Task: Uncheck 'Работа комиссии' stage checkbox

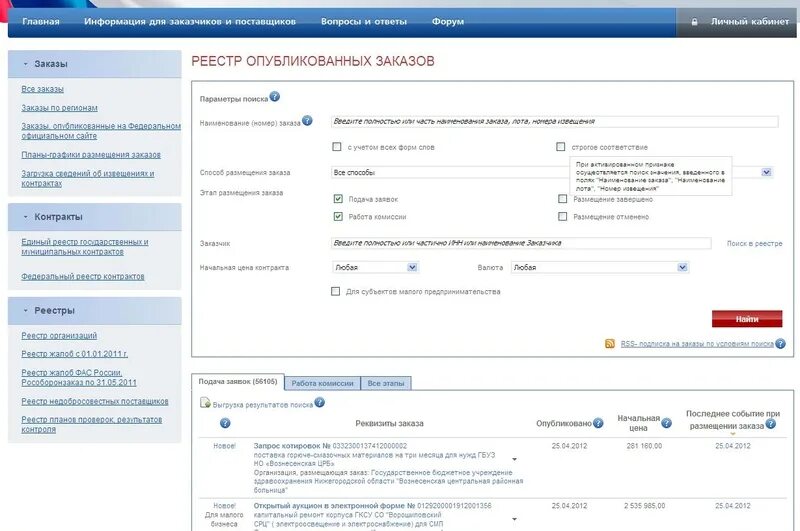Action: pos(338,216)
